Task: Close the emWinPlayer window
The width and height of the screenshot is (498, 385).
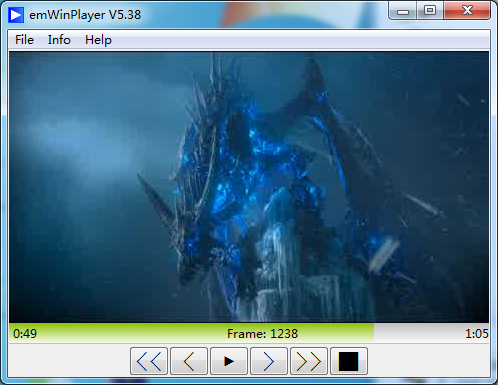Action: click(467, 11)
